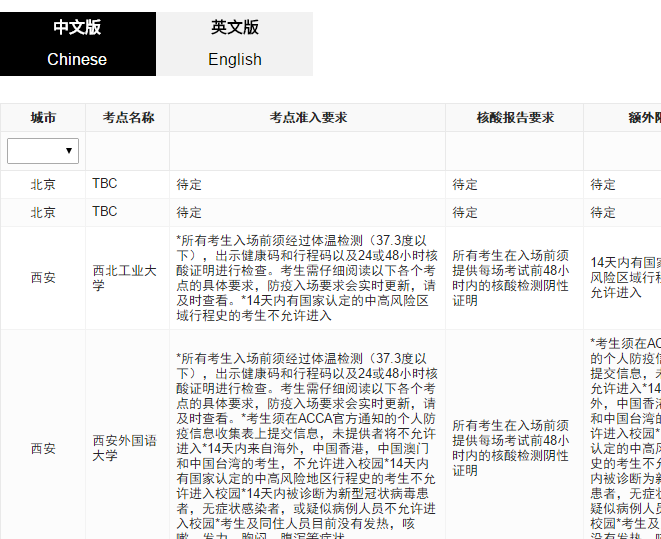The height and width of the screenshot is (539, 661).
Task: Click 待定 under 考点准入要求 in first row
Action: [189, 185]
